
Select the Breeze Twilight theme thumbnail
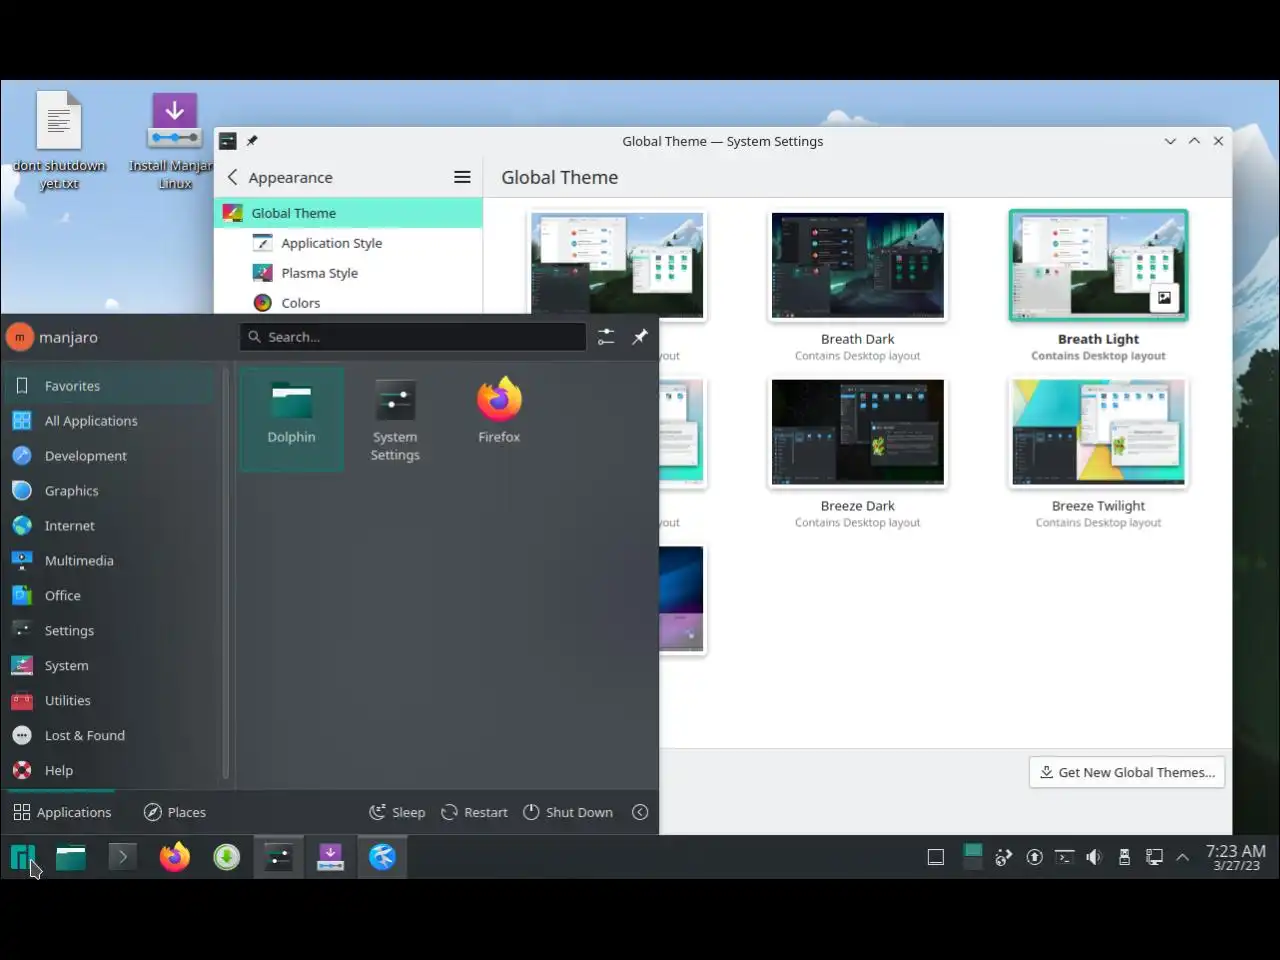click(x=1098, y=432)
